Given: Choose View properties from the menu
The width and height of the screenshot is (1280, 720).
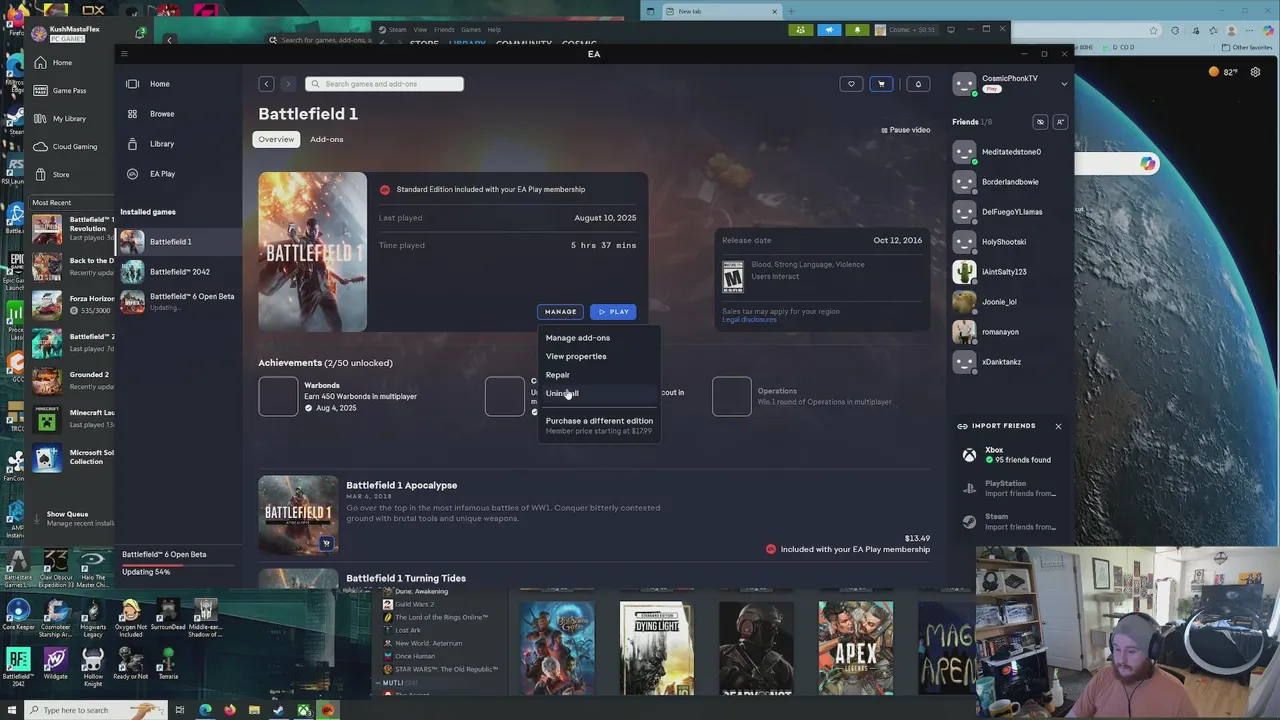Looking at the screenshot, I should click(576, 356).
